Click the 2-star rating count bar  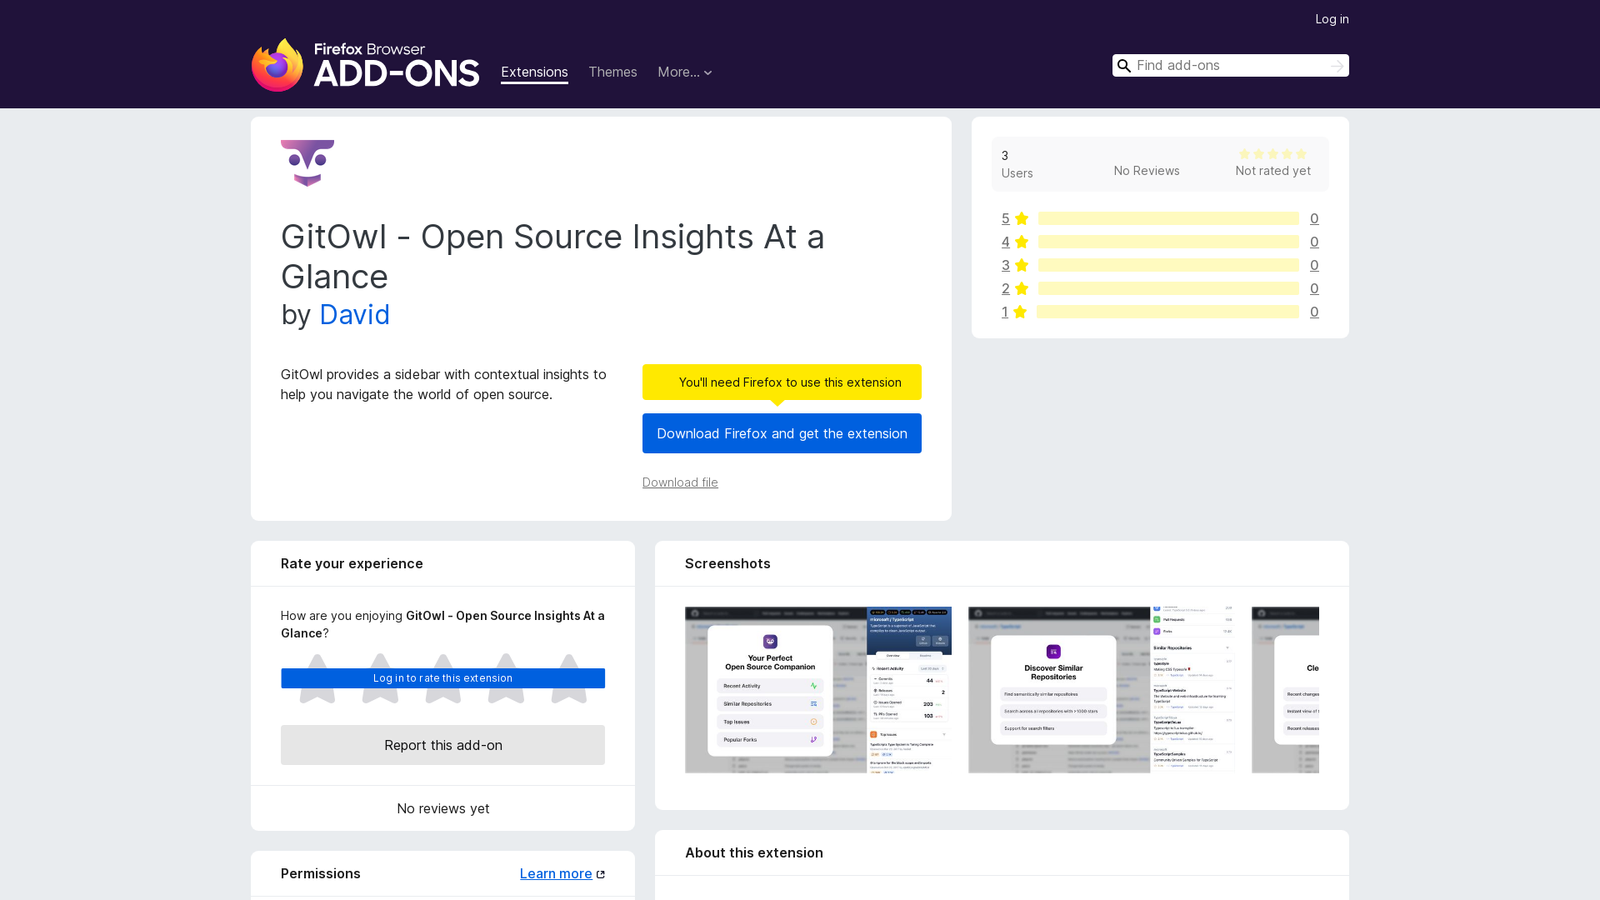point(1168,289)
